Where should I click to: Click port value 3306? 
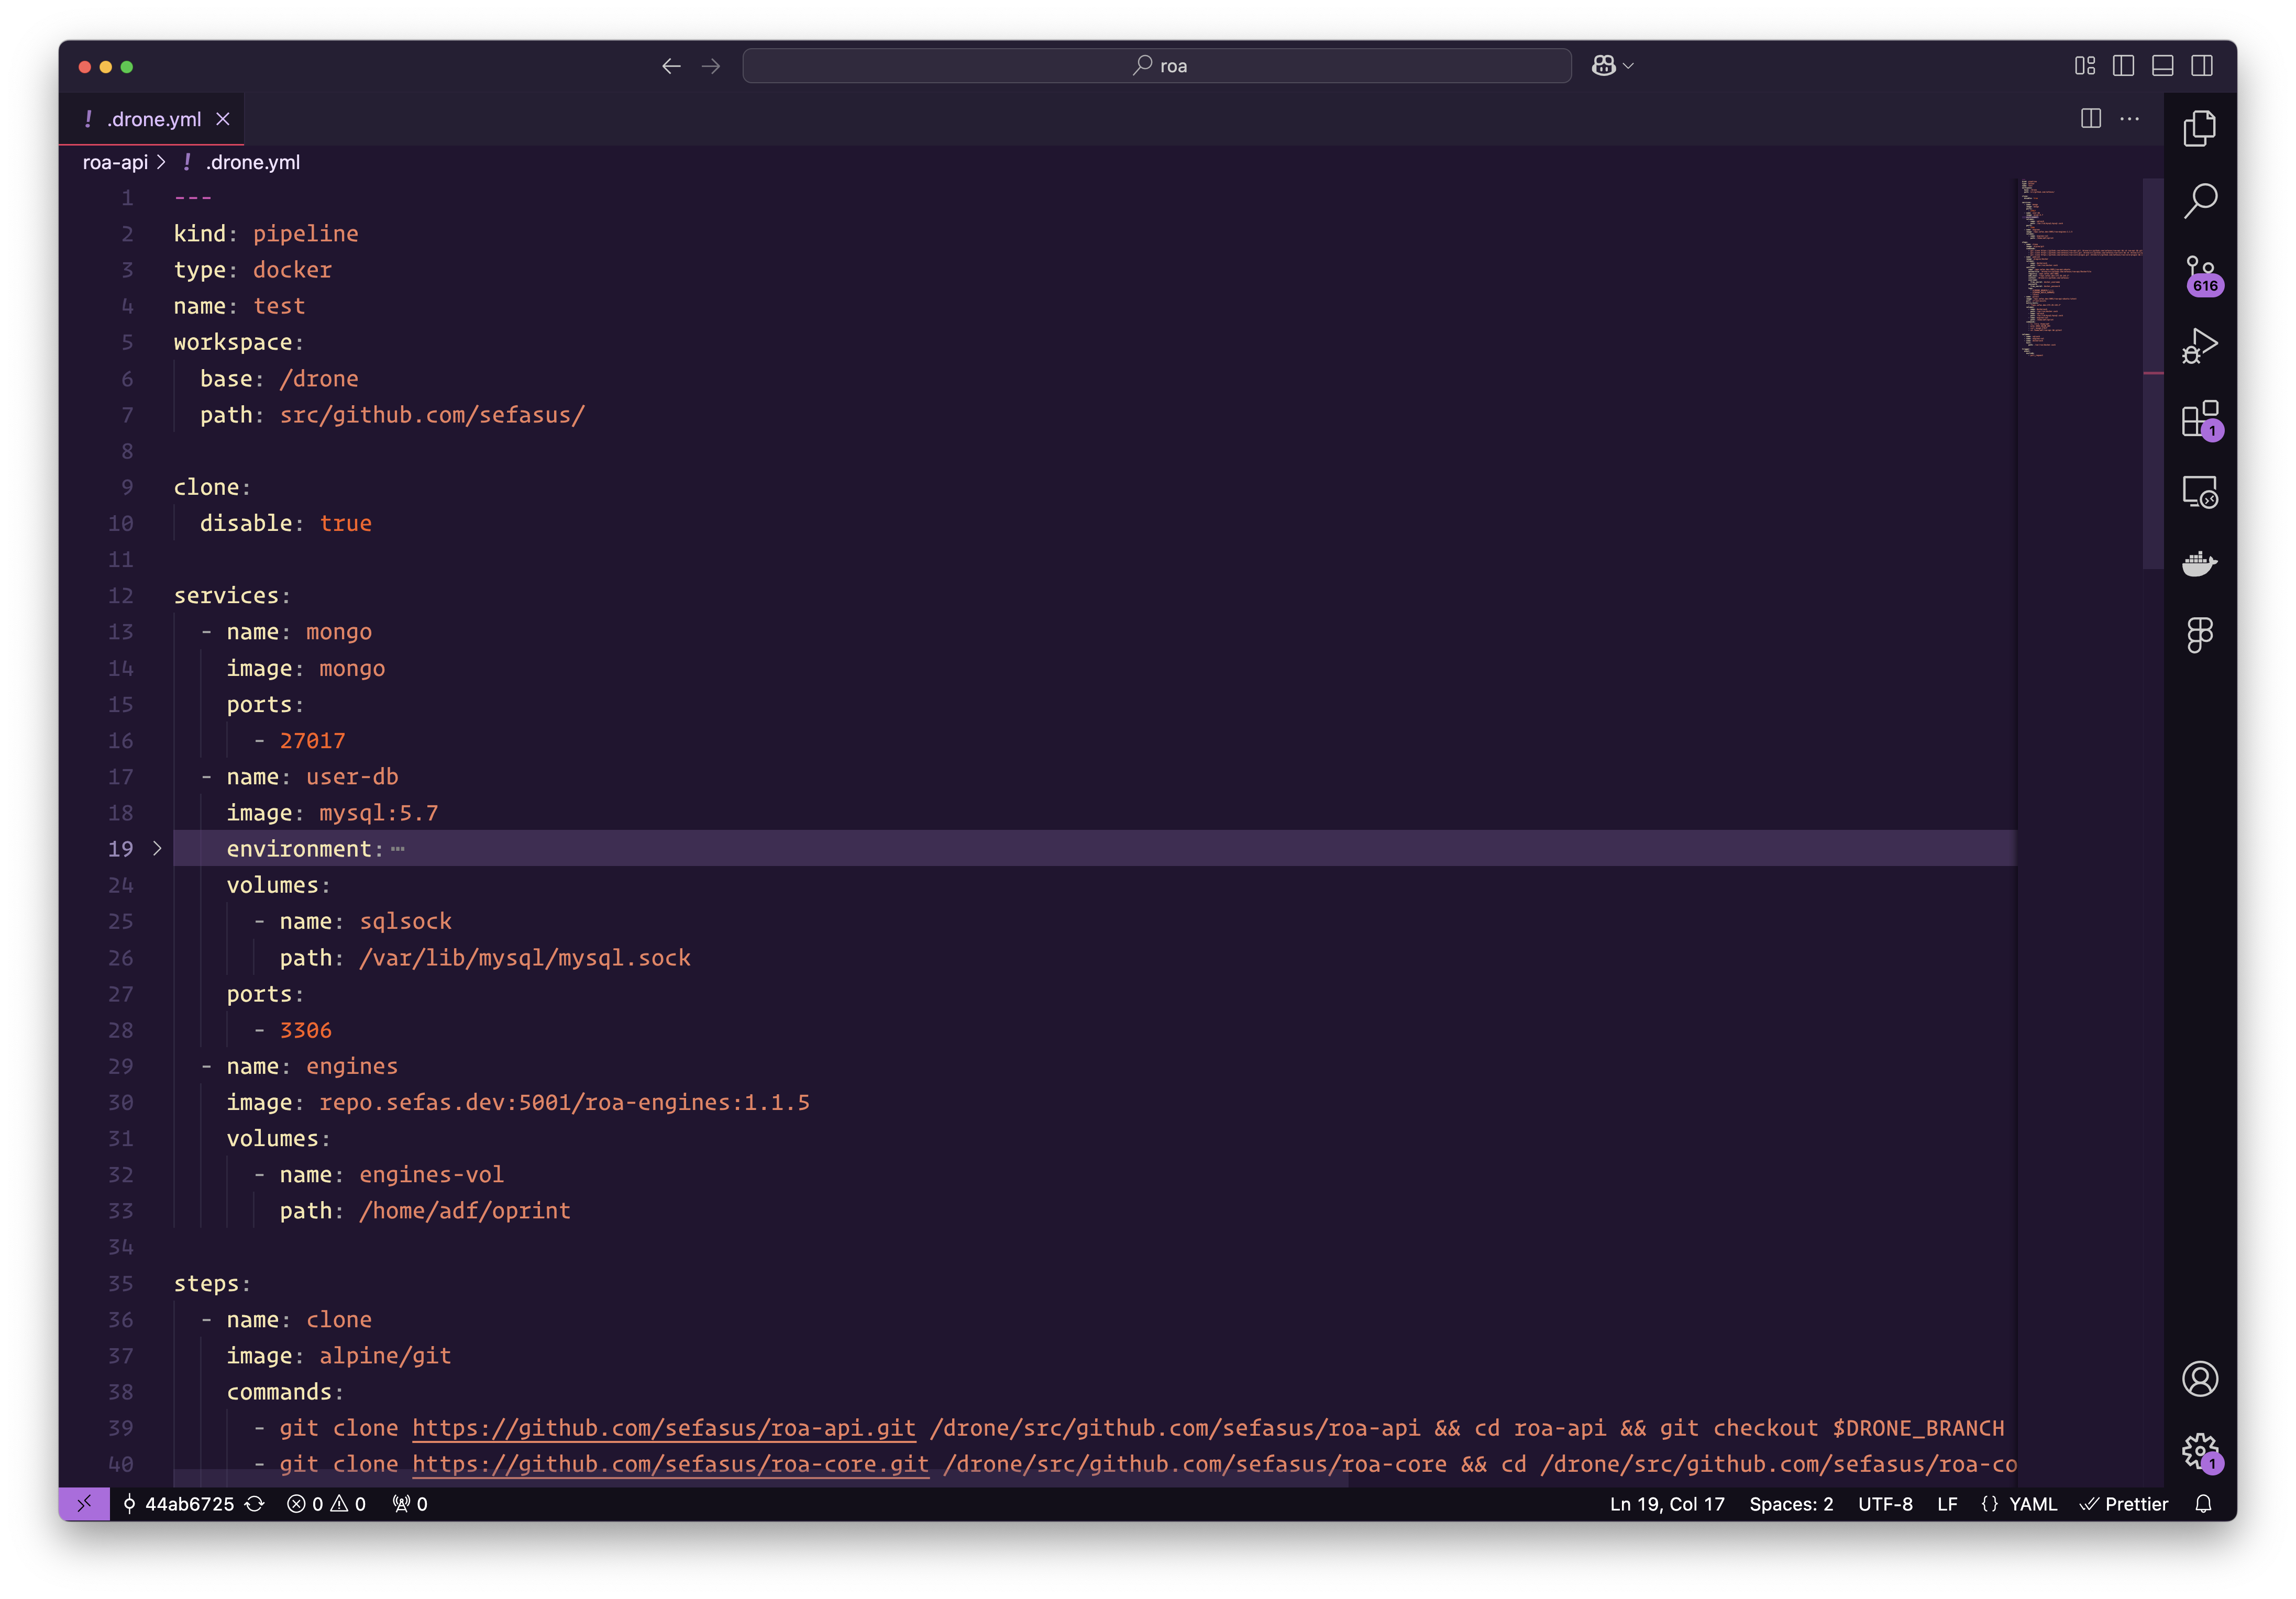coord(305,1030)
